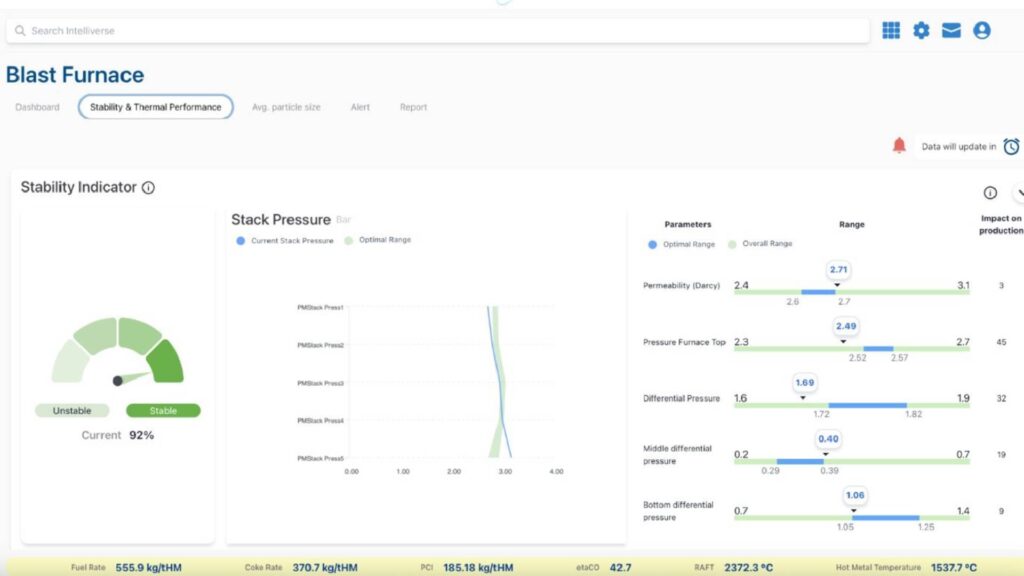Click the Unstable status label
This screenshot has height=576, width=1024.
coord(72,410)
